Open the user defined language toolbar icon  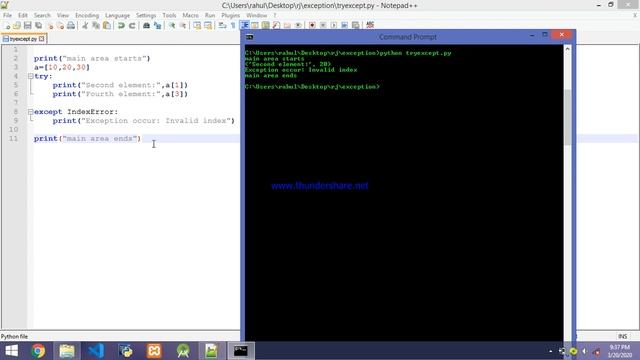click(255, 25)
